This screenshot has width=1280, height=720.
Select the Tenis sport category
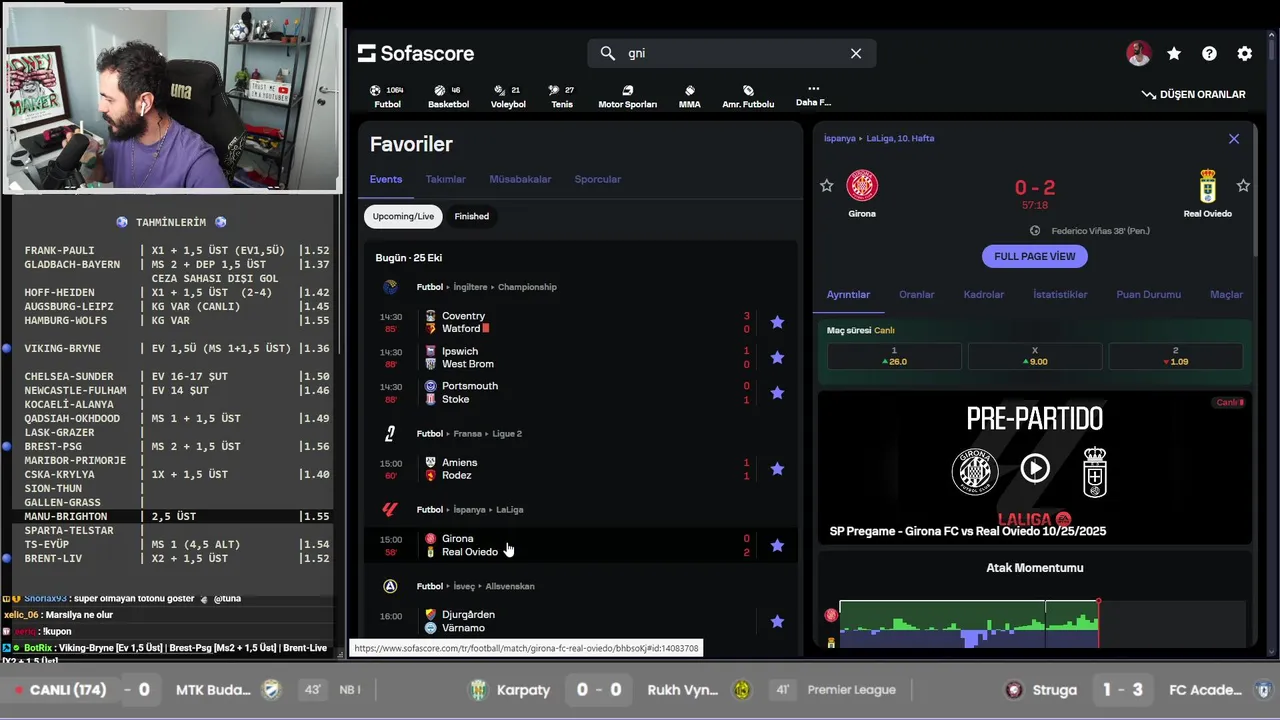point(562,97)
